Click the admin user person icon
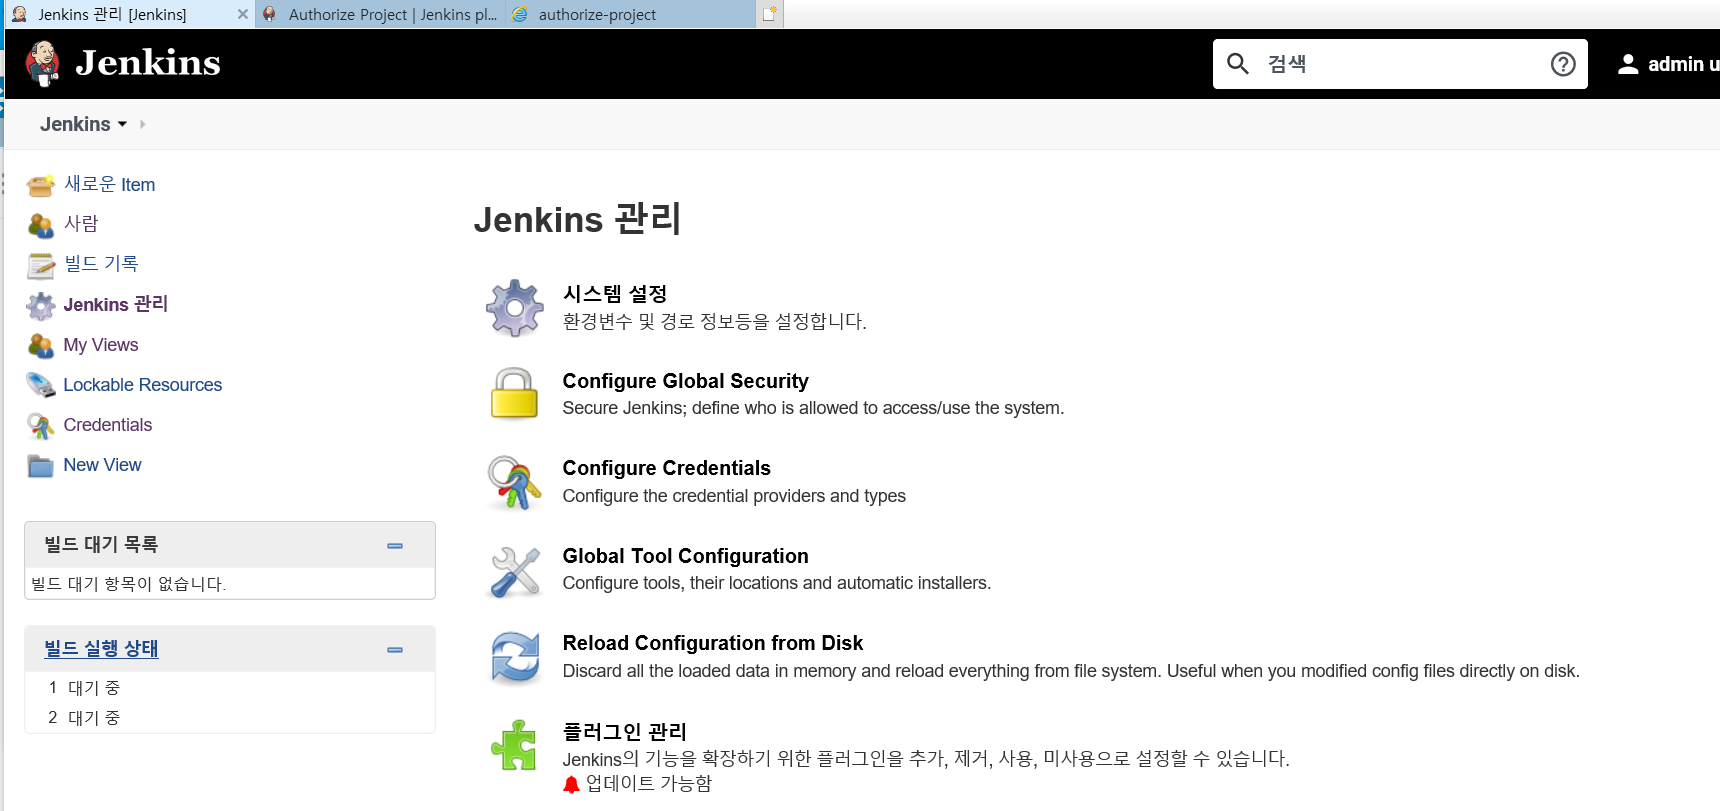Viewport: 1720px width, 811px height. [1628, 64]
